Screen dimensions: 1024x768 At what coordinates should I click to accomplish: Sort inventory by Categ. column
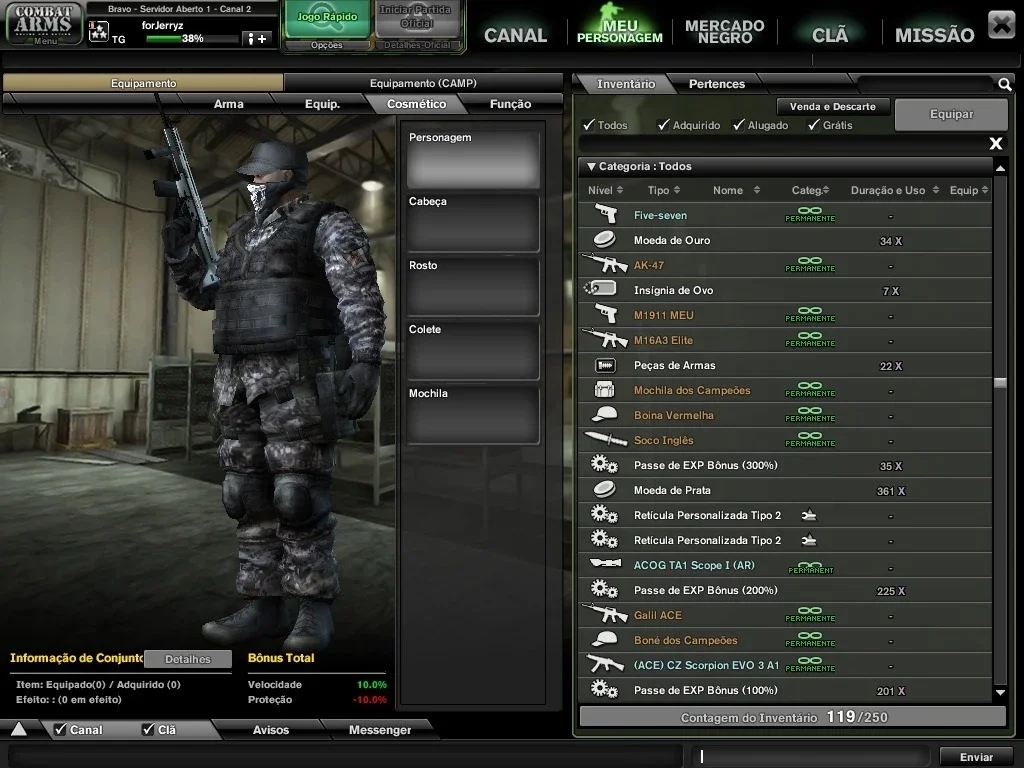pos(810,190)
